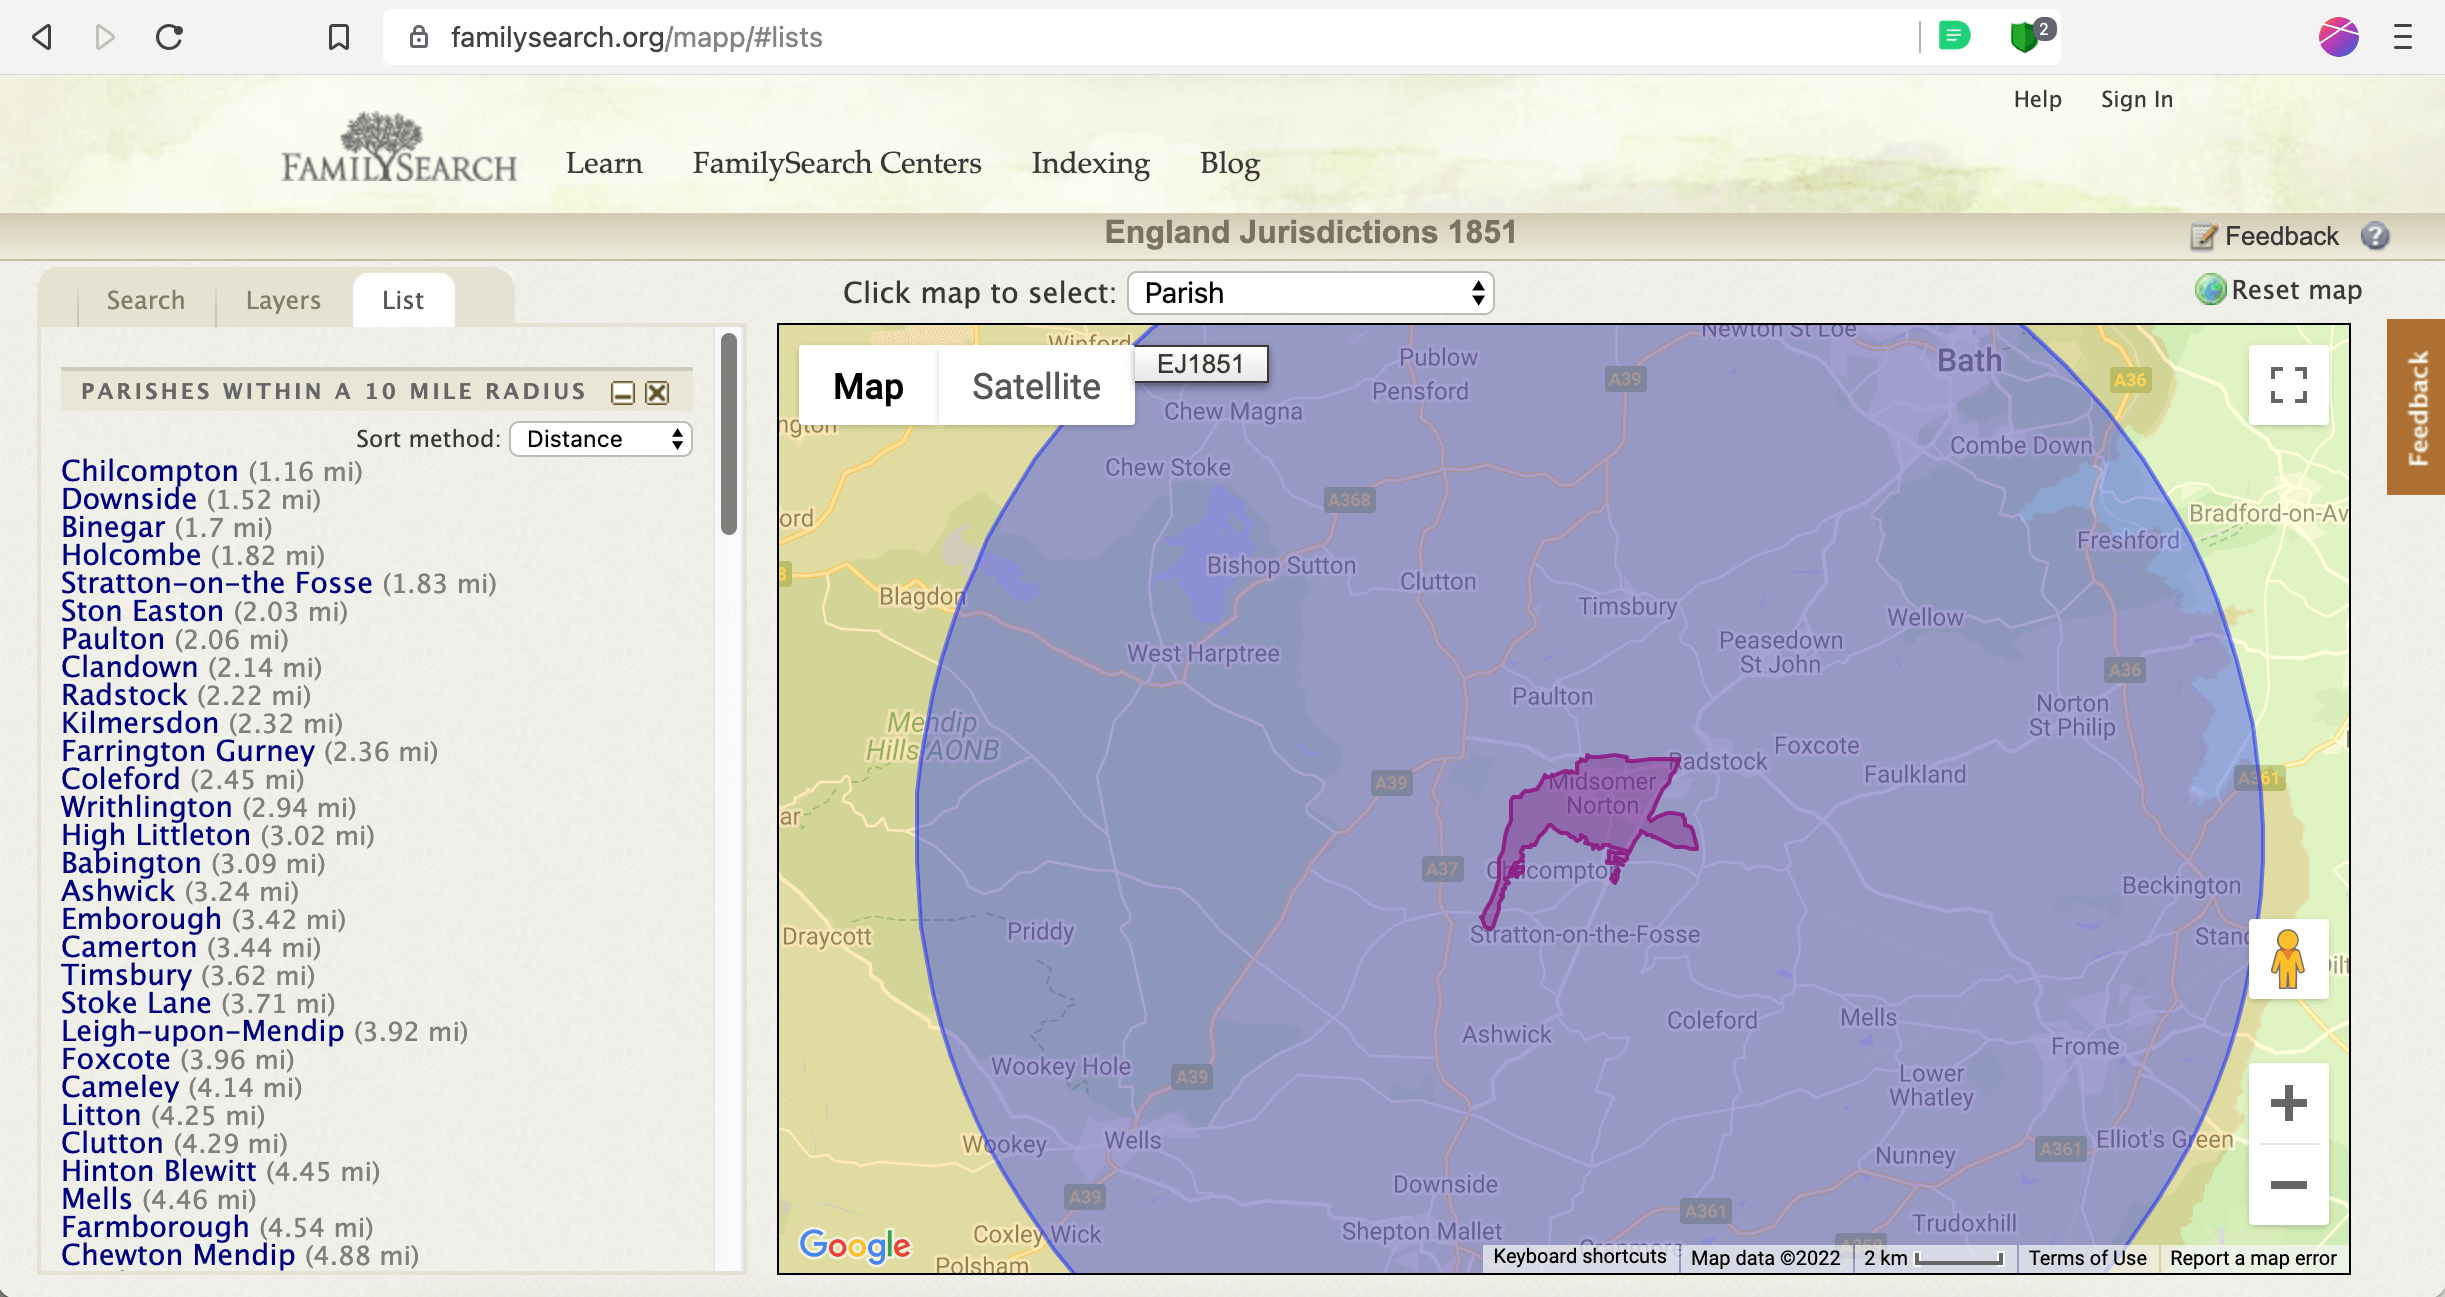2445x1297 pixels.
Task: Click the Feedback notepad icon
Action: pos(2203,236)
